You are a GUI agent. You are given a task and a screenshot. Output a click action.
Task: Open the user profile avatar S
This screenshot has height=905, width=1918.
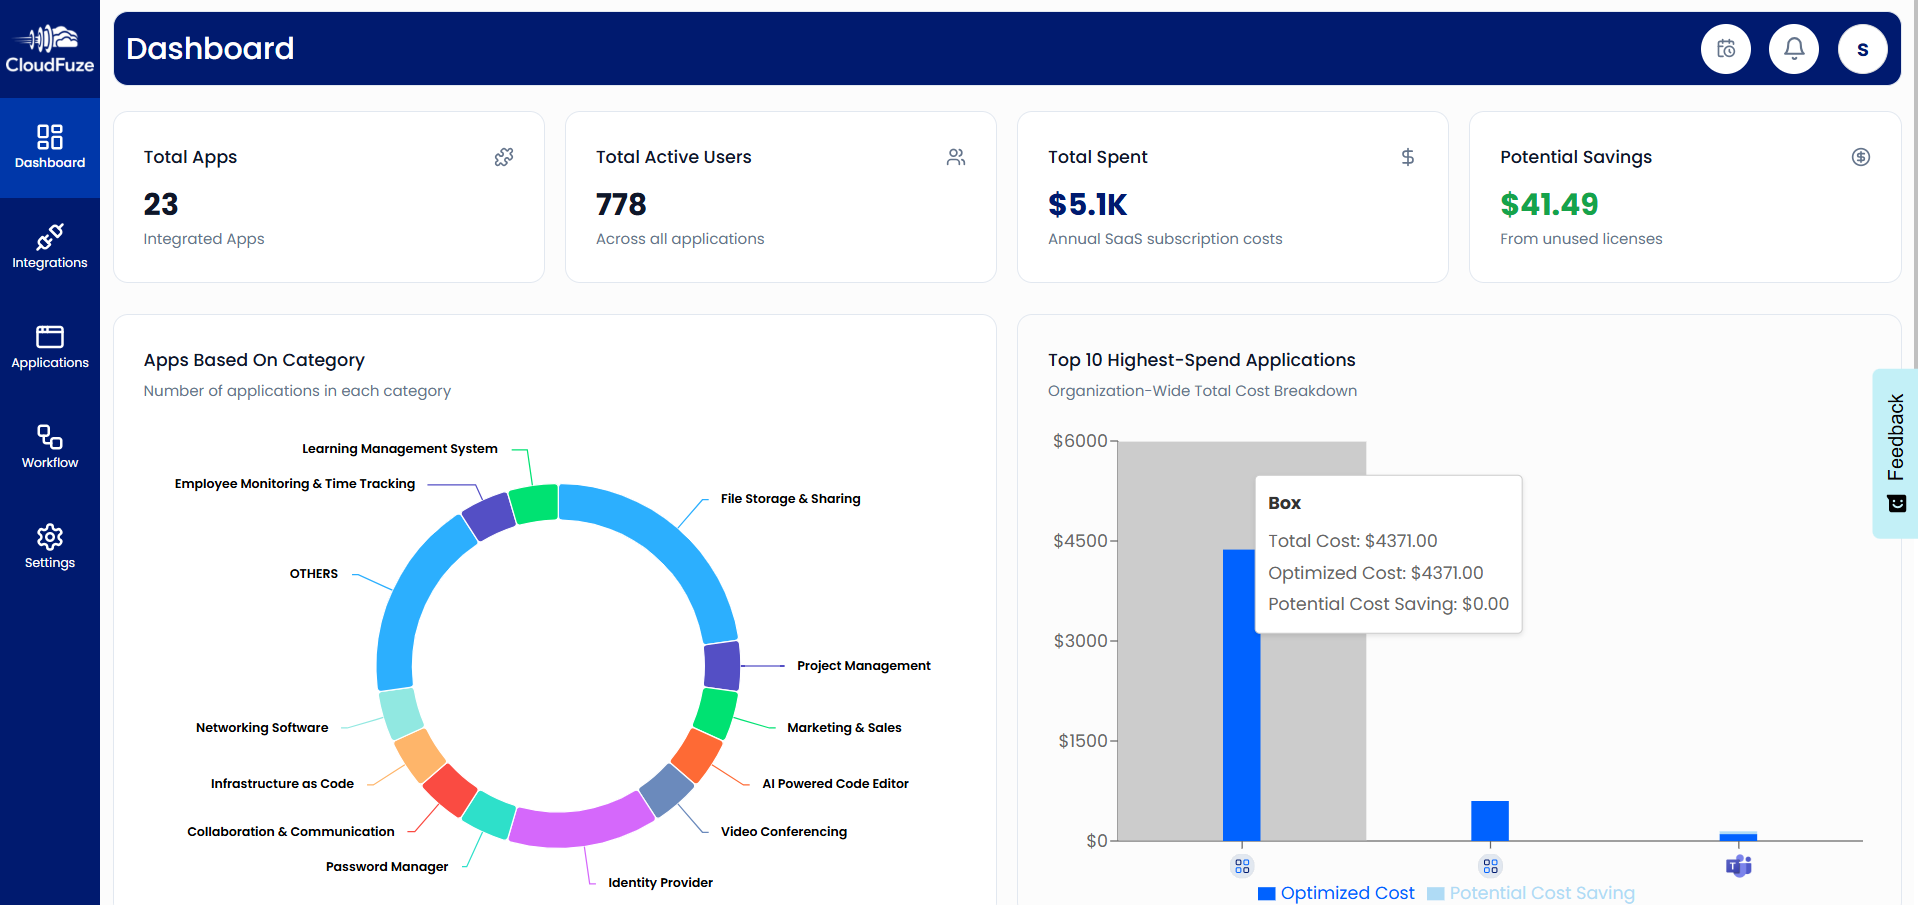coord(1861,49)
